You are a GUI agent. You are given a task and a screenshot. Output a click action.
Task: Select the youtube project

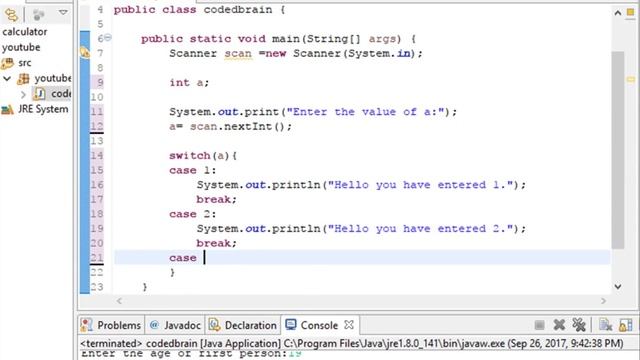21,47
